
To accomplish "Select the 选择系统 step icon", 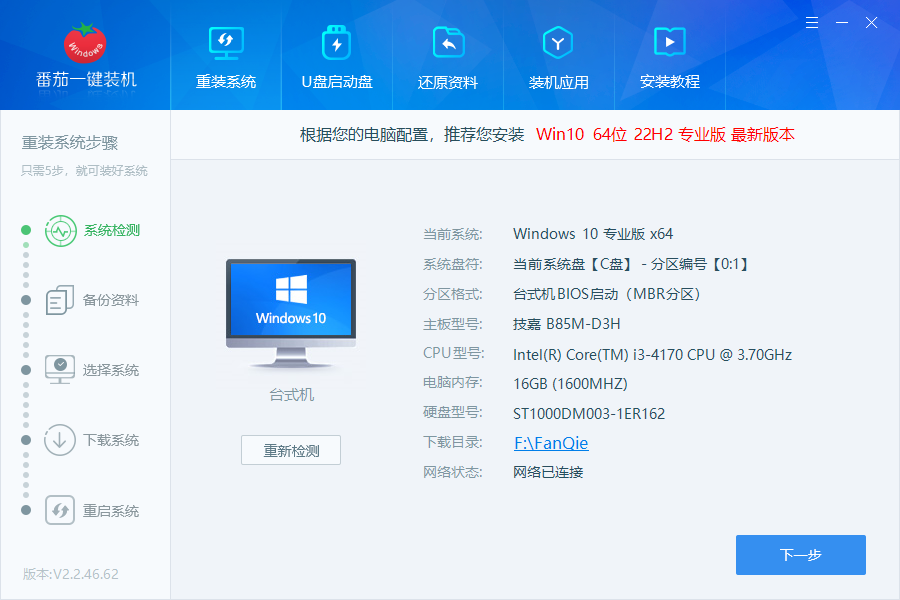I will (x=60, y=370).
